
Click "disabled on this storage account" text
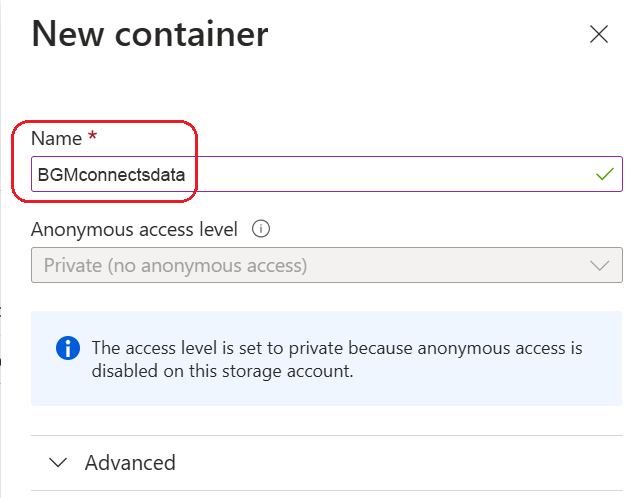click(x=222, y=368)
